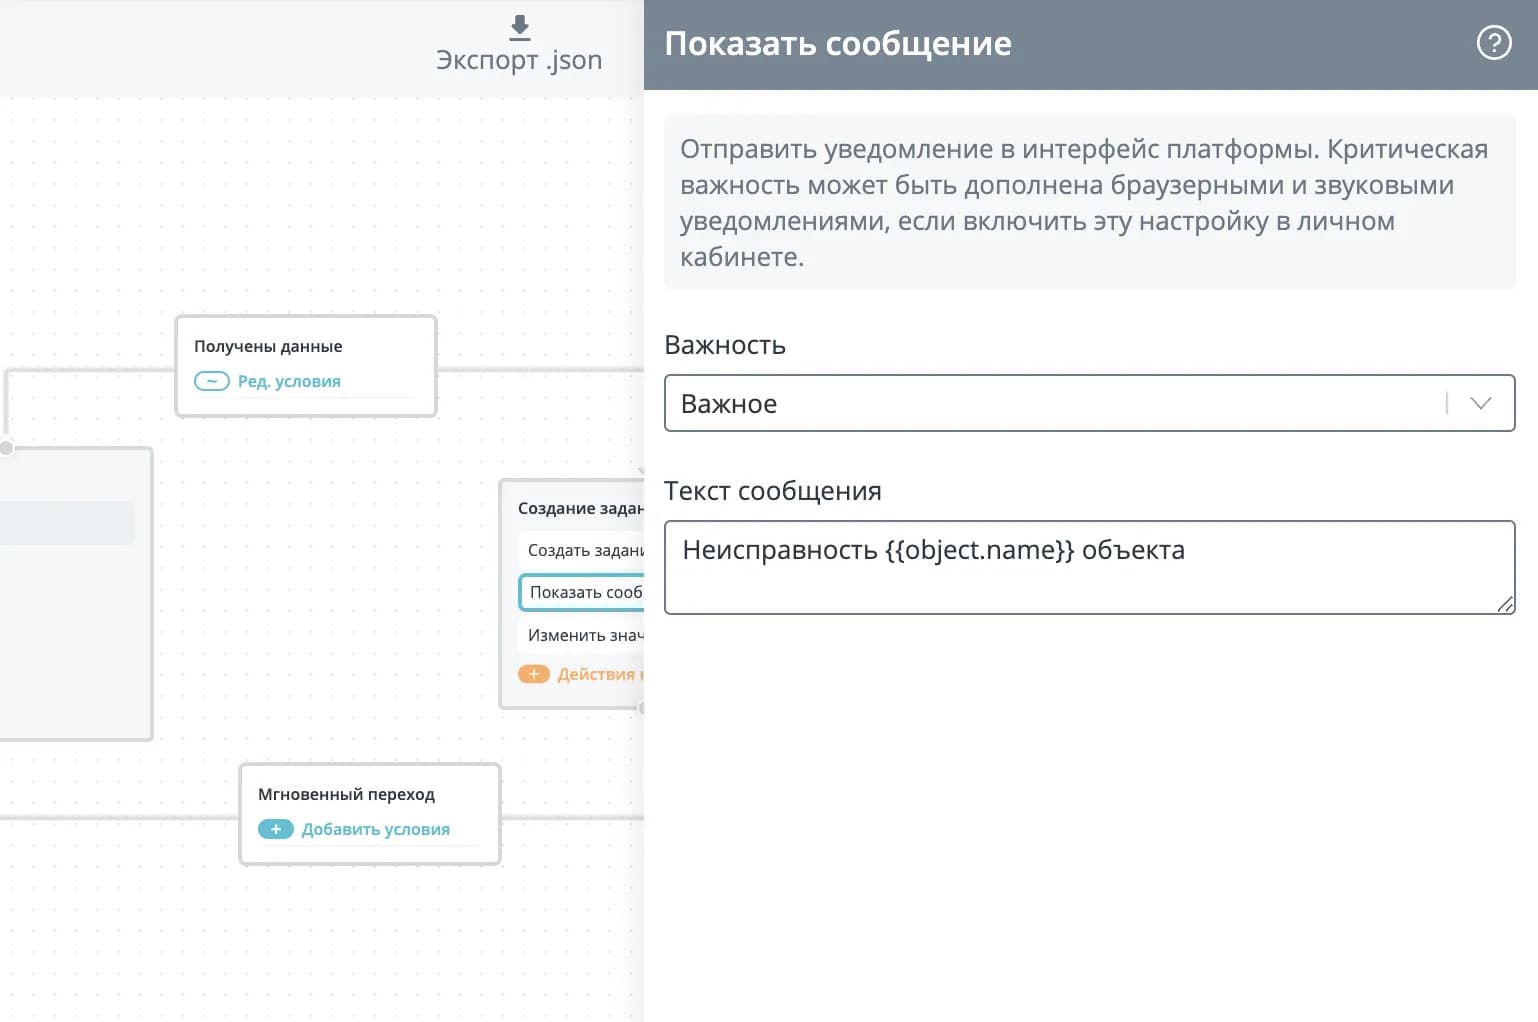This screenshot has height=1022, width=1538.
Task: Click the export download arrow icon
Action: 520,27
